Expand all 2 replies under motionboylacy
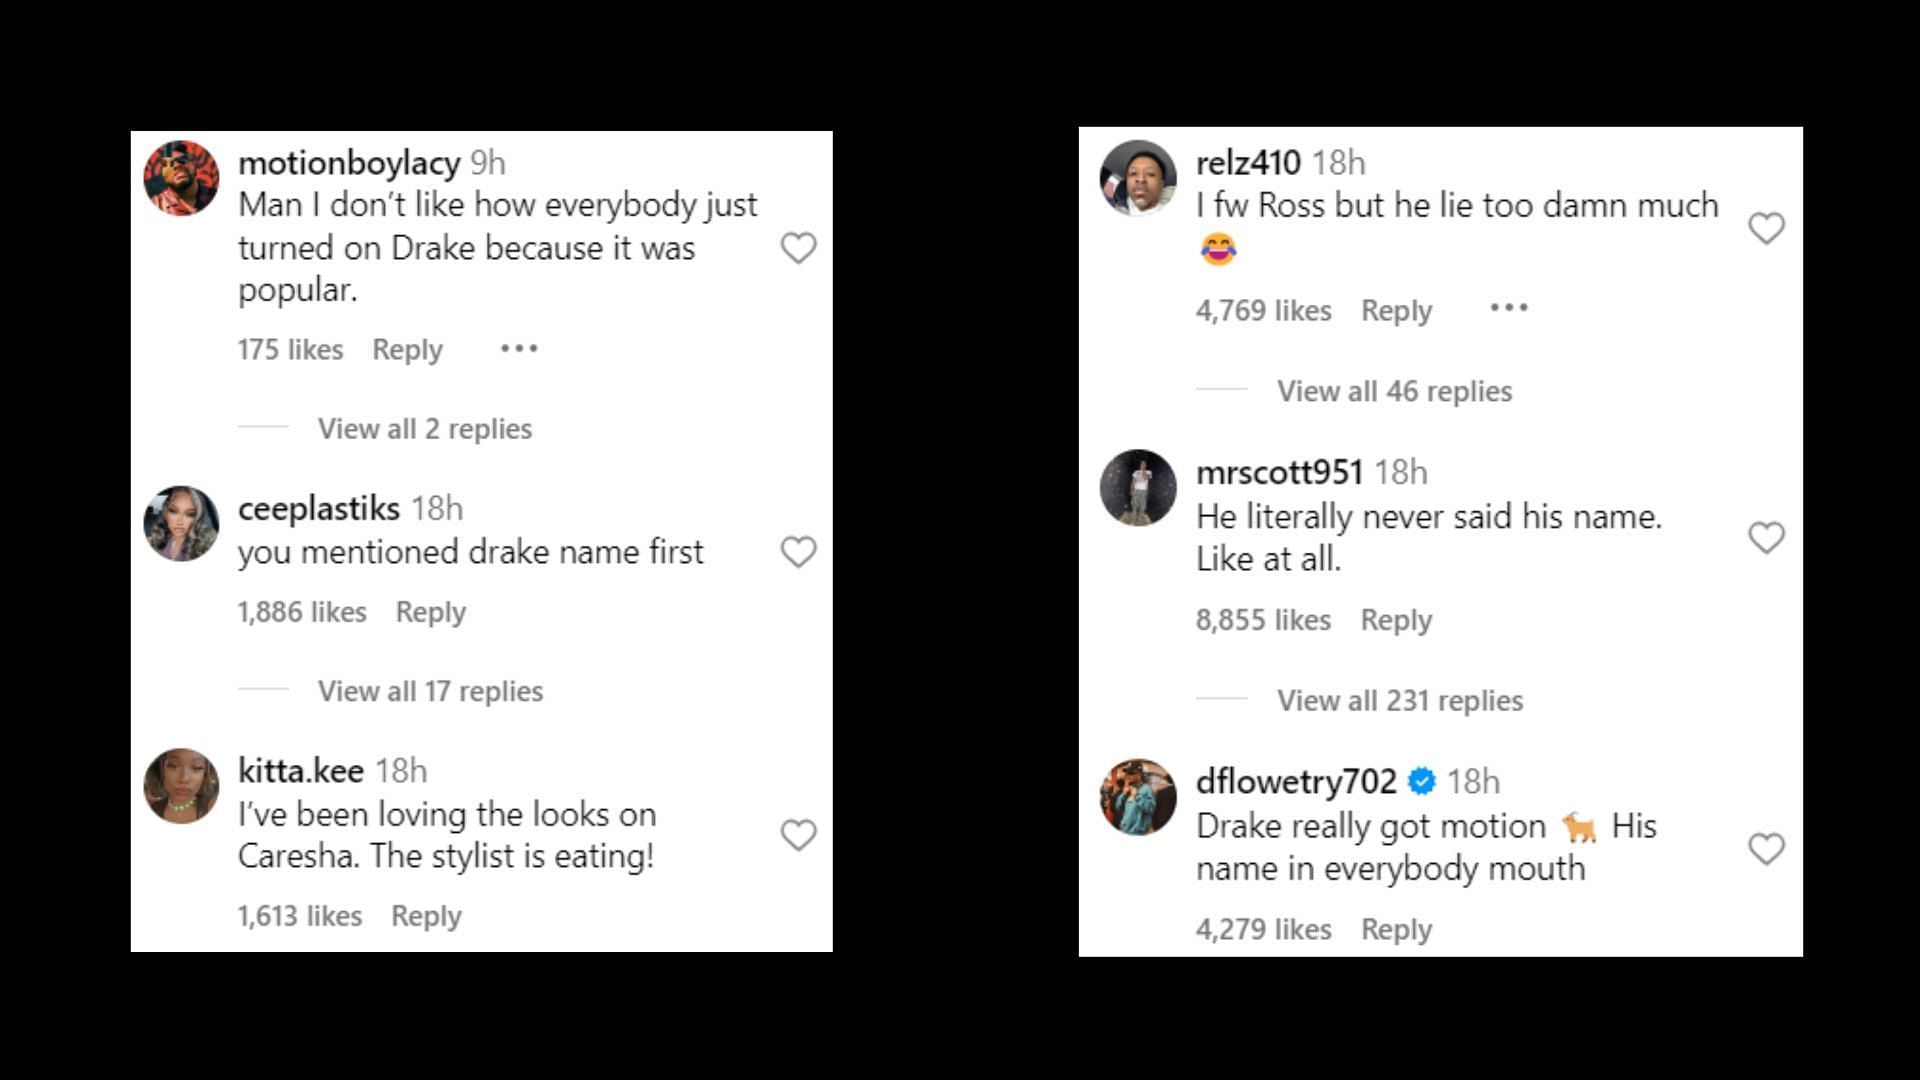 click(423, 429)
